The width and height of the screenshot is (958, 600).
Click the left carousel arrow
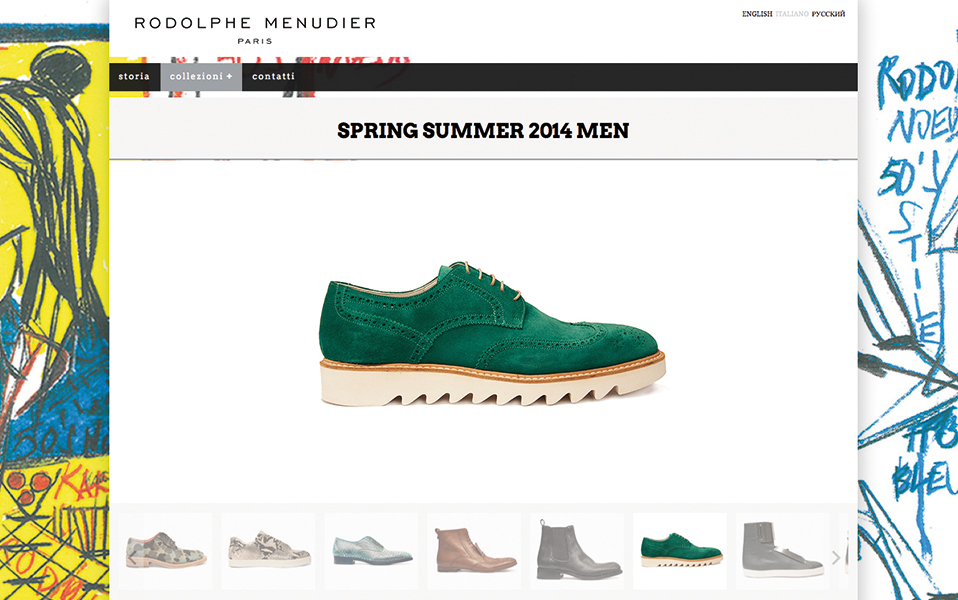click(x=131, y=557)
